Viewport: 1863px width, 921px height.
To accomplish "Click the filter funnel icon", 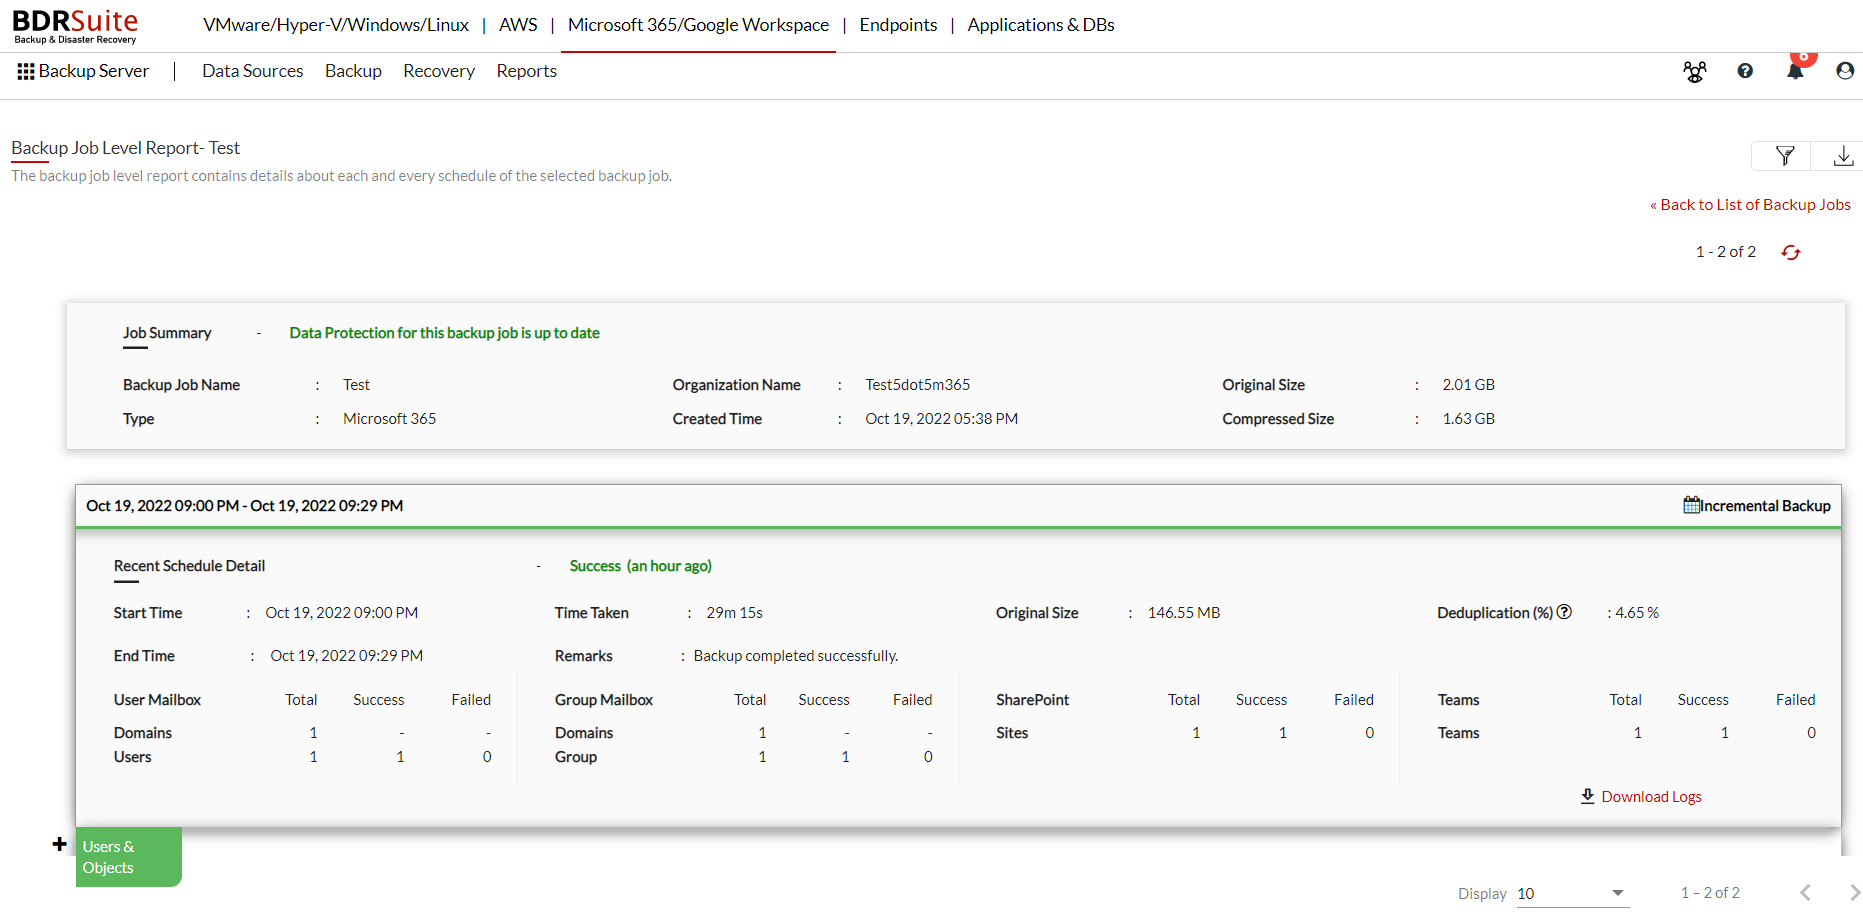I will pos(1785,156).
